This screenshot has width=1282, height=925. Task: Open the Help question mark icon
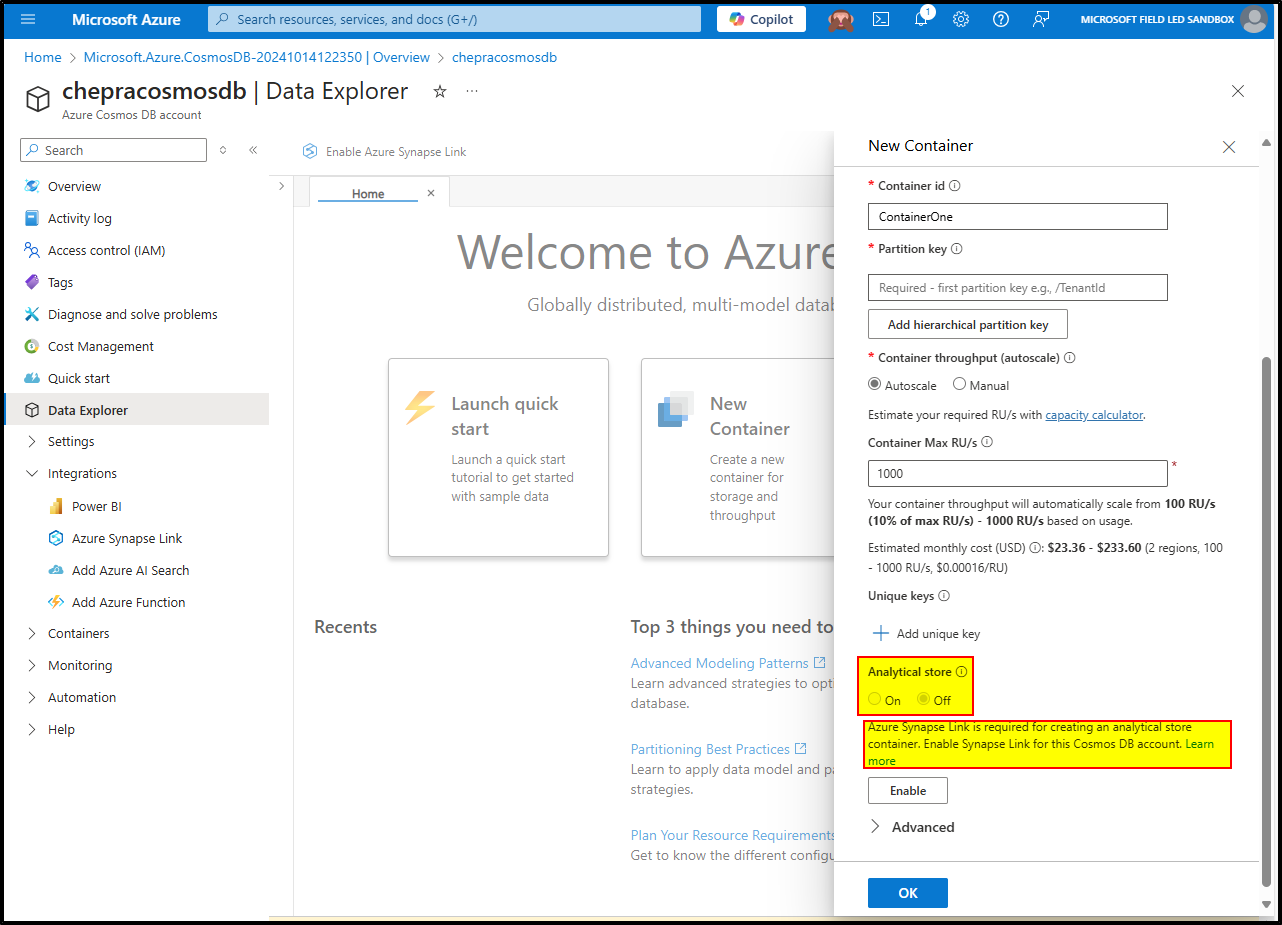pyautogui.click(x=1001, y=19)
